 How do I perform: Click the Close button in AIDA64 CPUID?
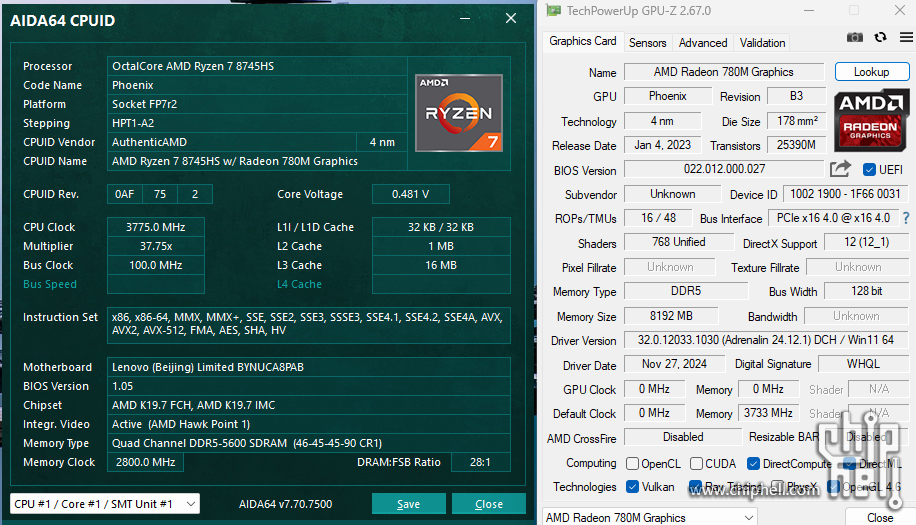pyautogui.click(x=489, y=503)
